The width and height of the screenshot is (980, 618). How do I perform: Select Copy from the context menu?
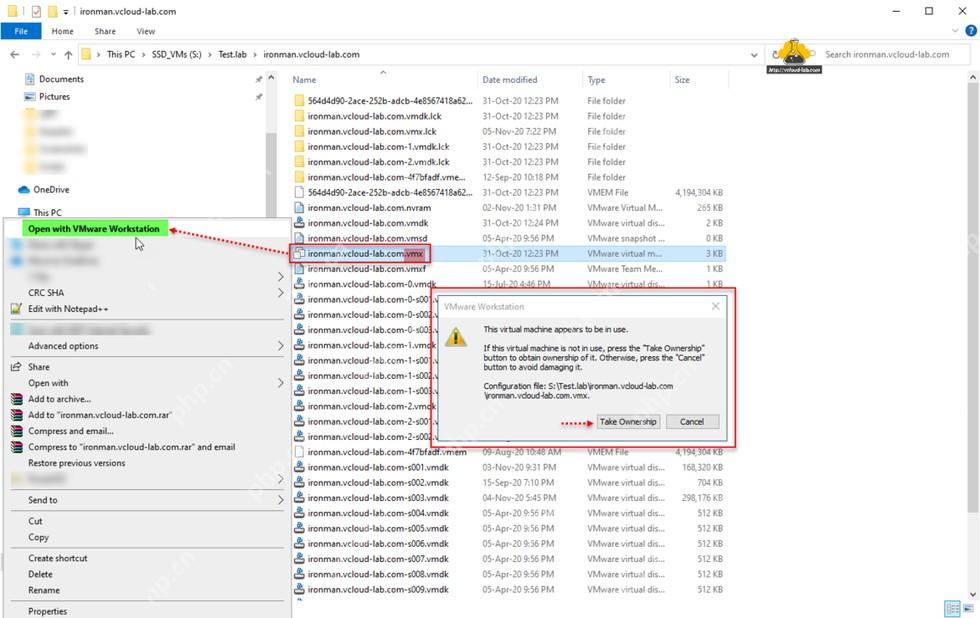38,537
